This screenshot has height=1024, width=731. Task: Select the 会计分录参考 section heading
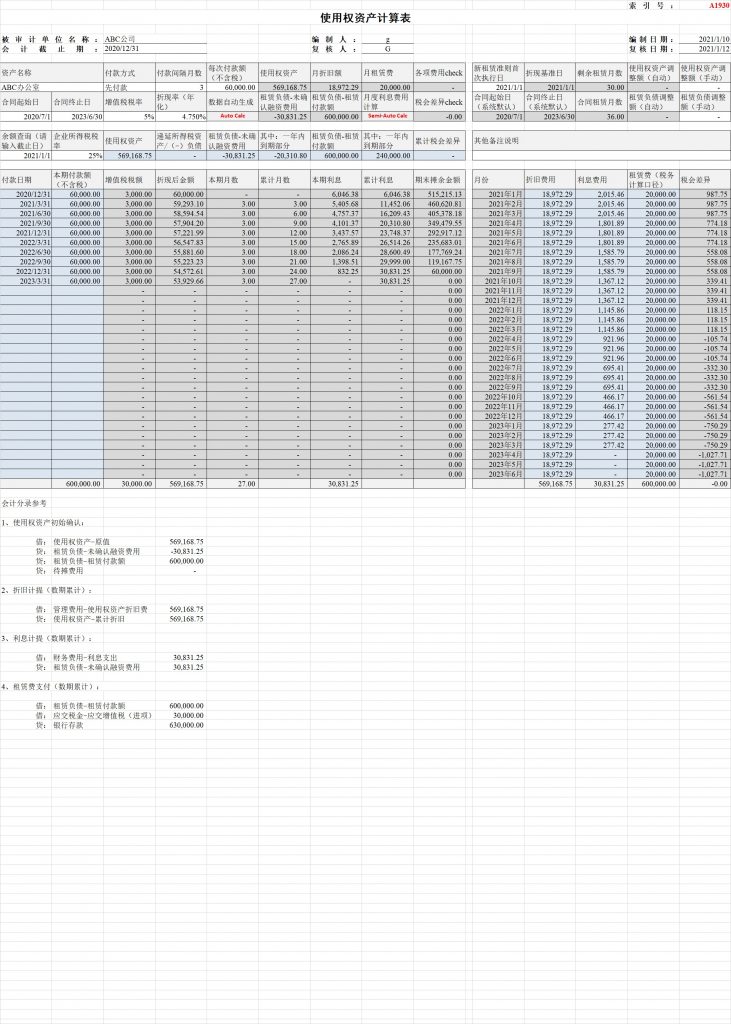(x=25, y=505)
